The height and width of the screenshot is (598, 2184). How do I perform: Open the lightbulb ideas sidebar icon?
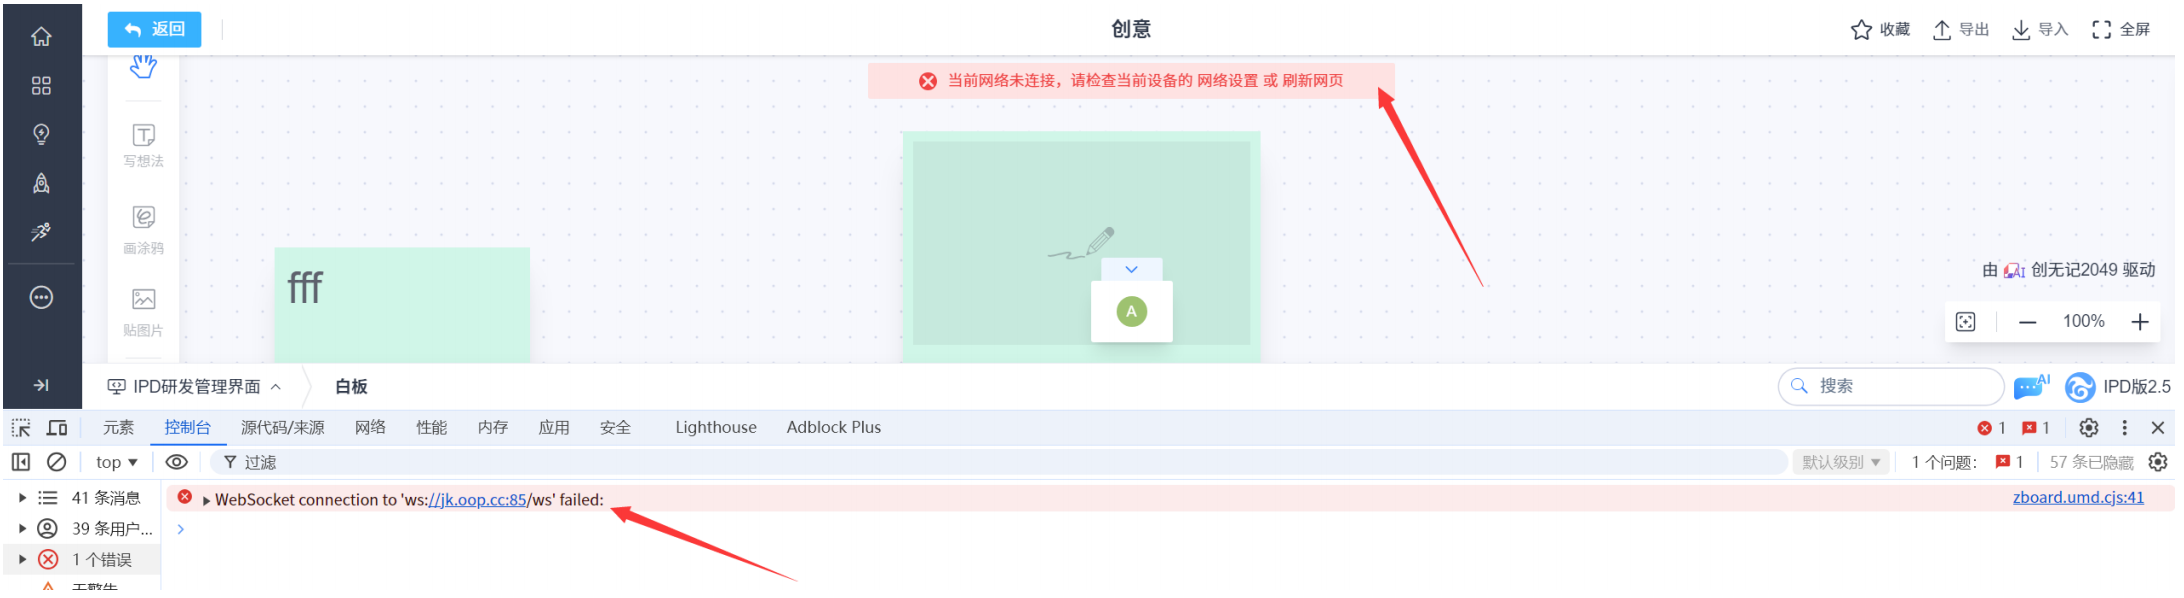click(41, 134)
